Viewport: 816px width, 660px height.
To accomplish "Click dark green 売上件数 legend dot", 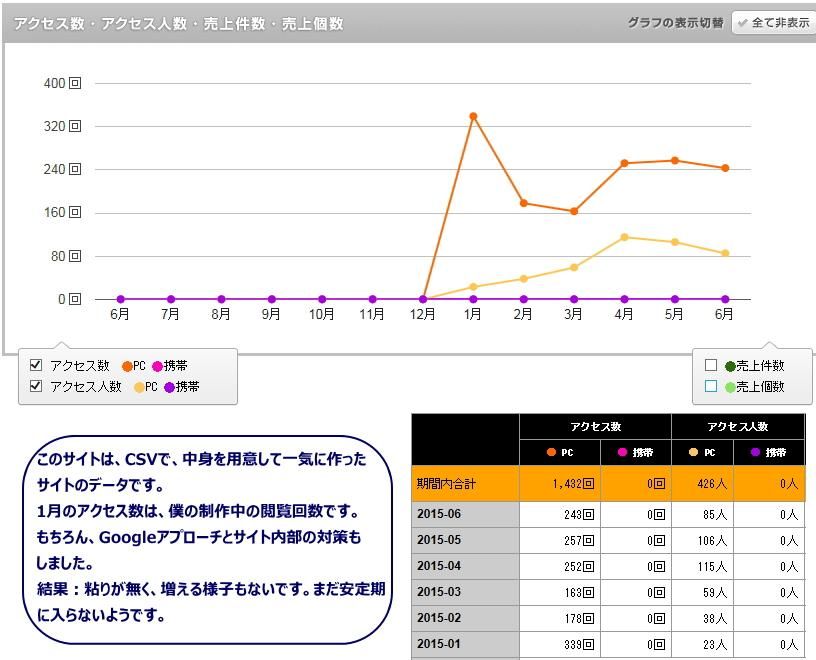I will coord(730,366).
